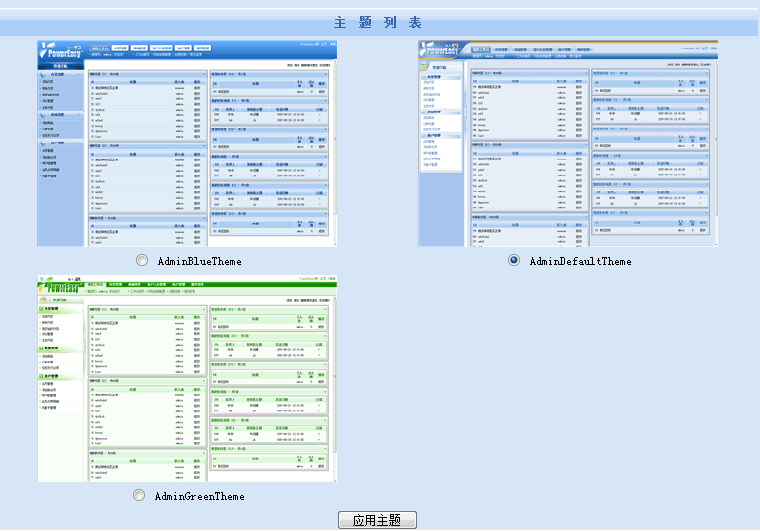The width and height of the screenshot is (760, 531).
Task: Click top navigation tabs in blue preview
Action: pyautogui.click(x=150, y=47)
